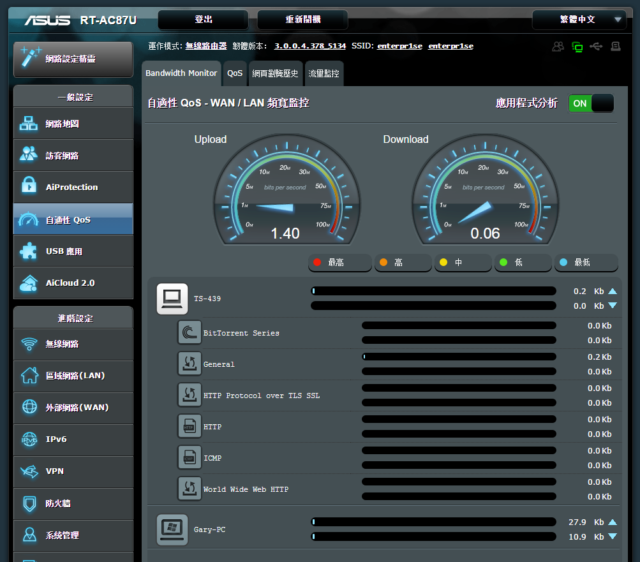
Task: Click the Adaptive QoS gauge icon
Action: (29, 219)
